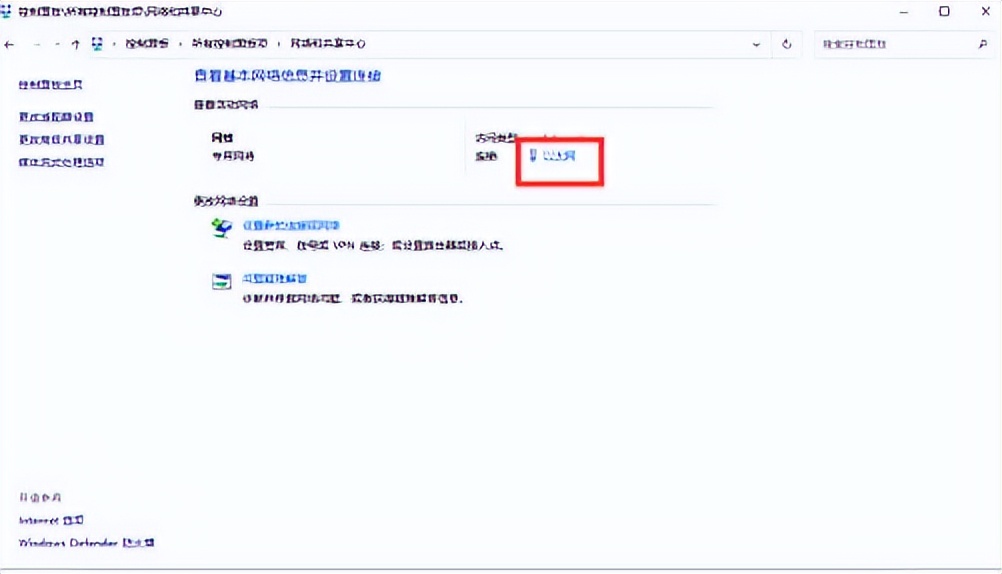Open the 以太网 connection link

coord(558,156)
